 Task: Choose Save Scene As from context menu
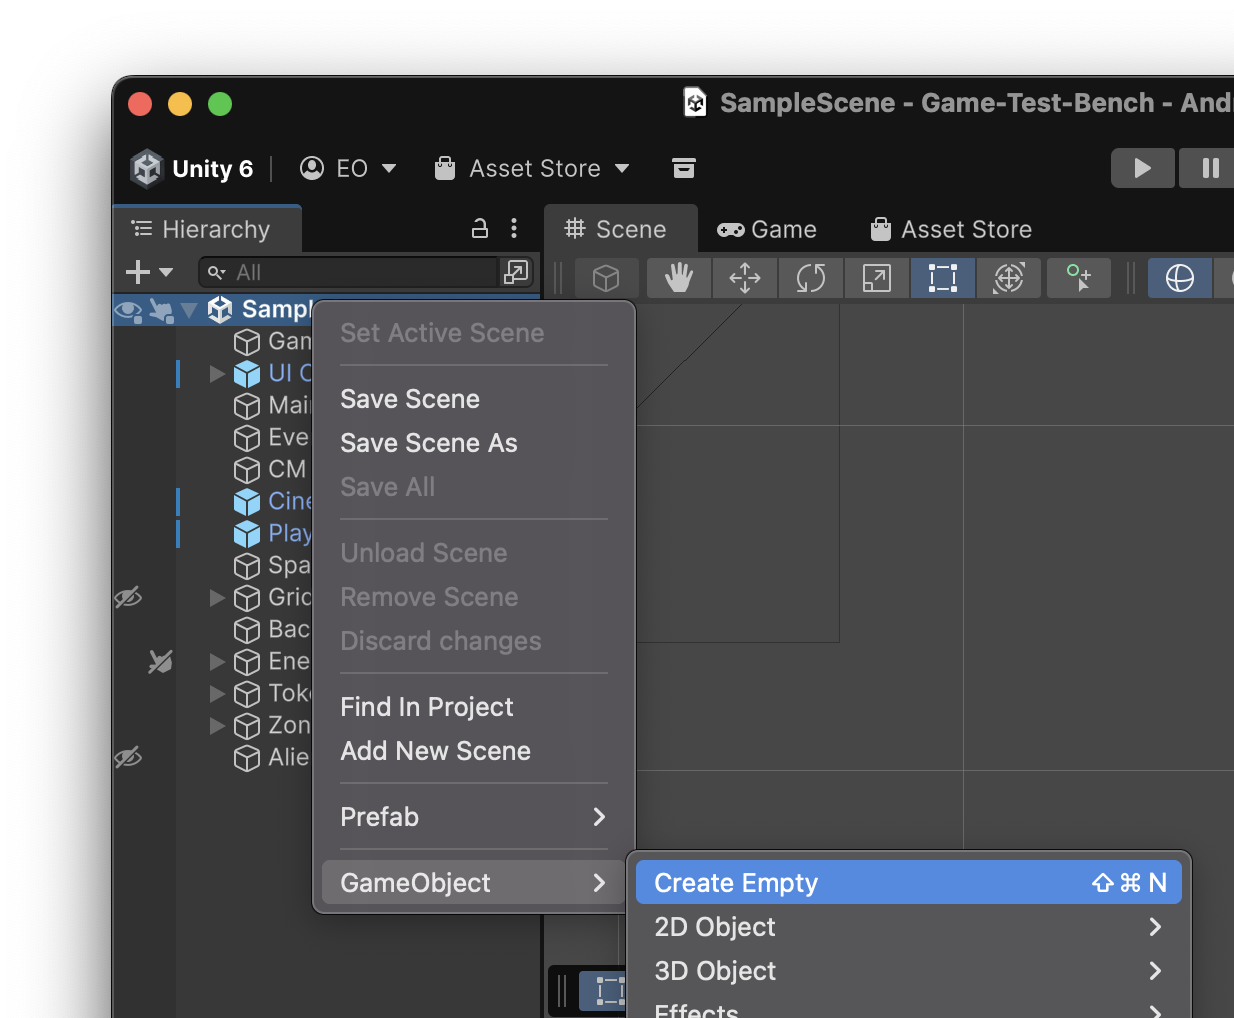(x=429, y=443)
